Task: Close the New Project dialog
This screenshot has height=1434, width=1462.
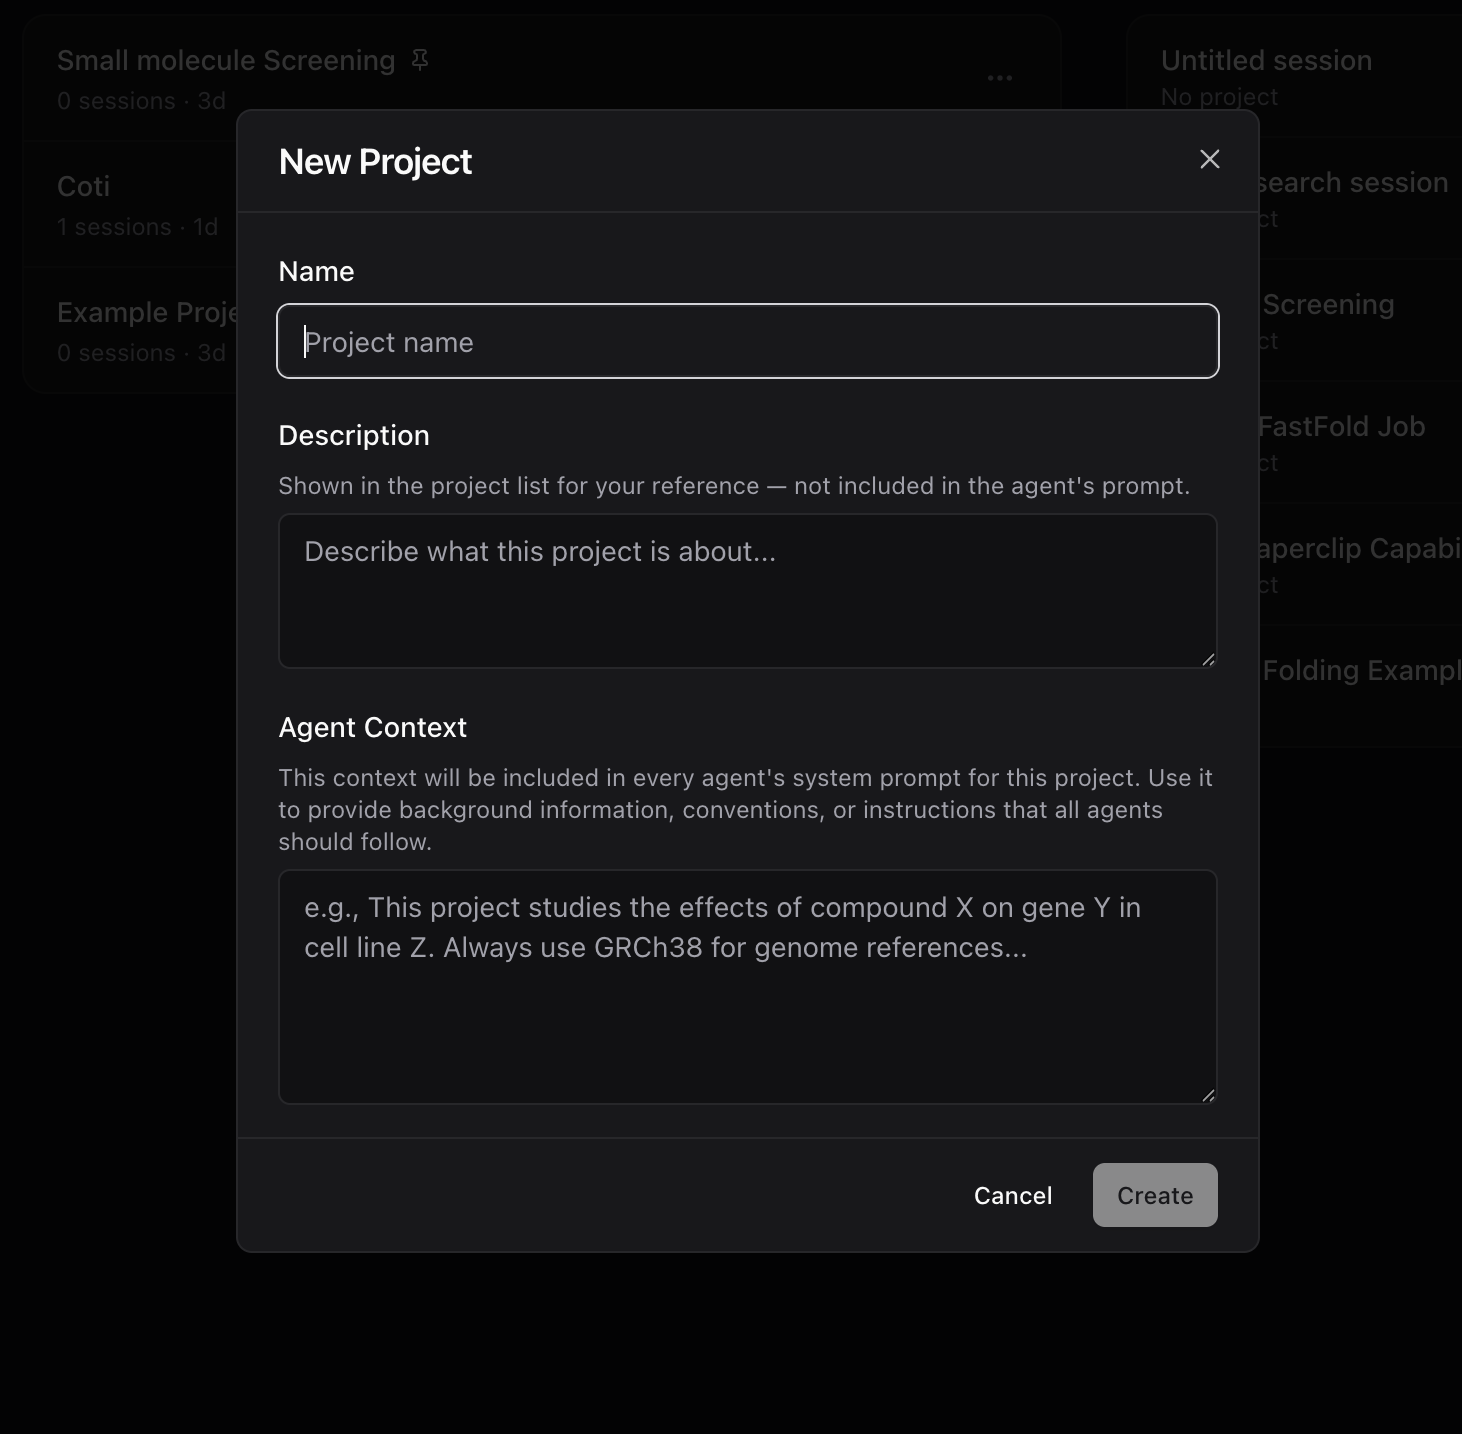Action: tap(1209, 160)
